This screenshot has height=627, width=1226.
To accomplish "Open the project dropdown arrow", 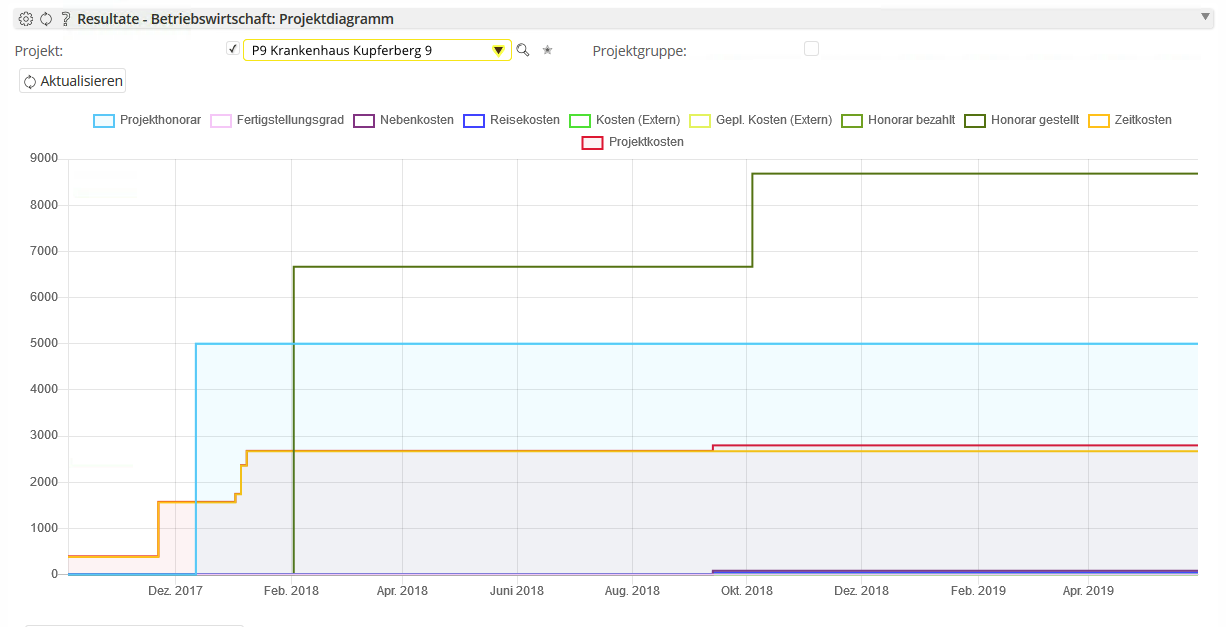I will (498, 50).
